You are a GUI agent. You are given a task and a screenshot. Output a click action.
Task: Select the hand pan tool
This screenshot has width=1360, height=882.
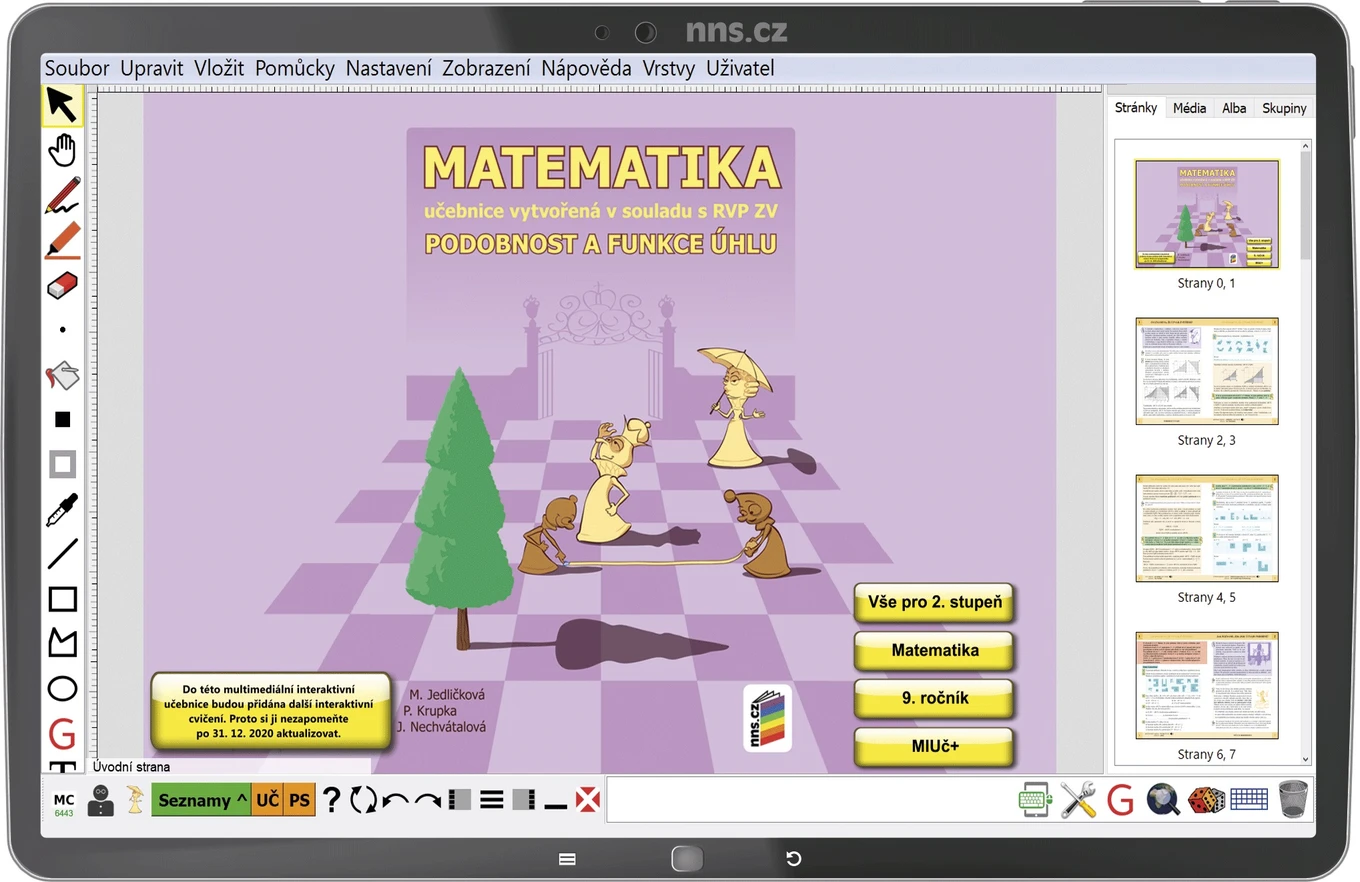point(62,150)
